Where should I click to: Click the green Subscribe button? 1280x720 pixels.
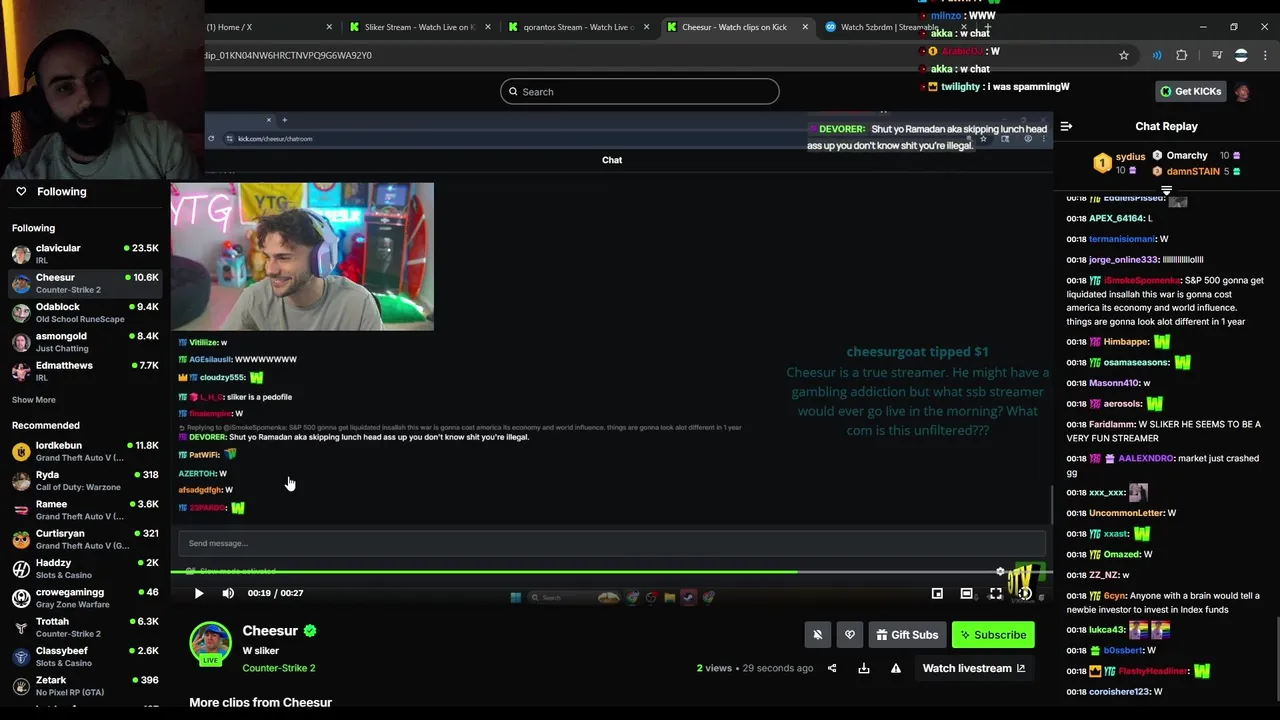tap(993, 634)
